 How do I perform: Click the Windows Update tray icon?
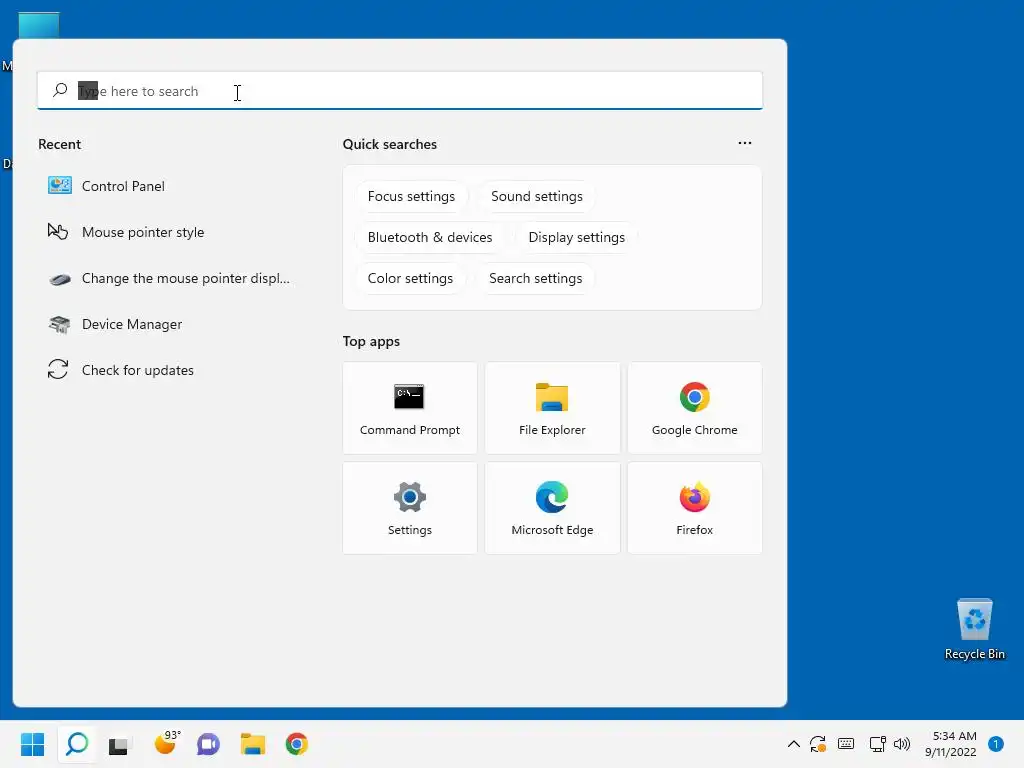coord(818,744)
